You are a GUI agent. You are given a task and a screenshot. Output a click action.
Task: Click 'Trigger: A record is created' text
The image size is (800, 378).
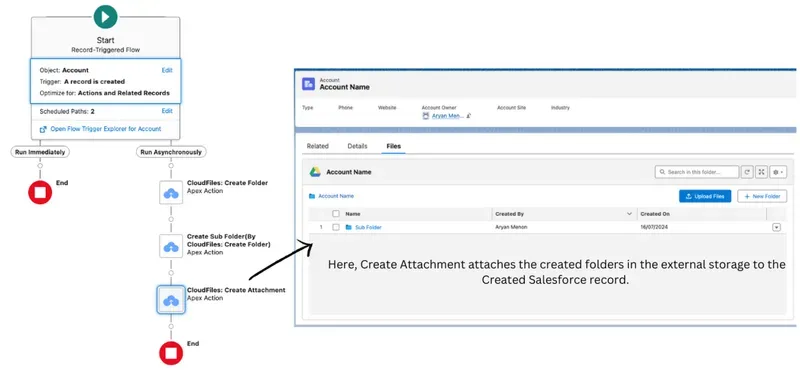click(82, 82)
